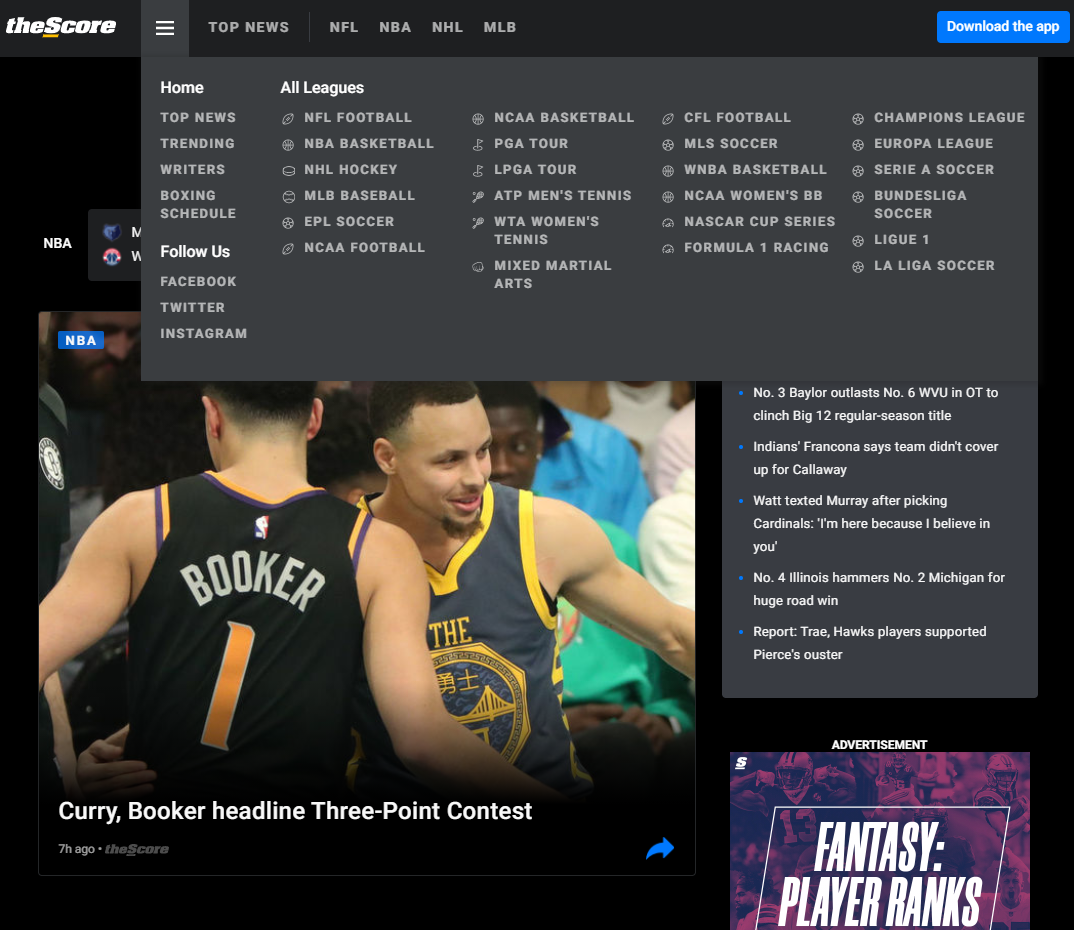Viewport: 1074px width, 930px height.
Task: Click the helmet icon beside Formula 1 Racing
Action: [x=668, y=249]
